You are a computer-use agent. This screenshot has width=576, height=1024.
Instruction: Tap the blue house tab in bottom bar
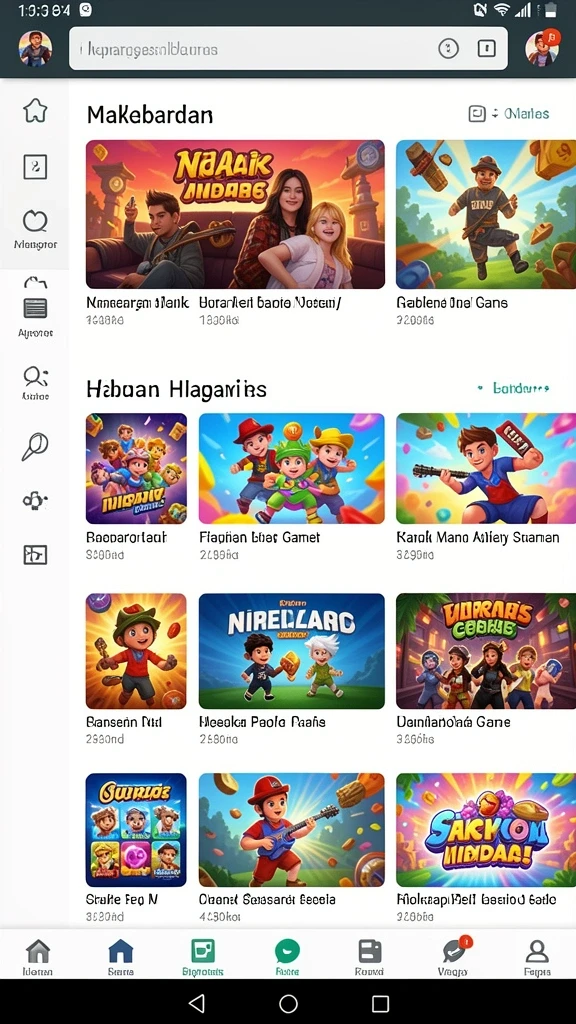121,952
